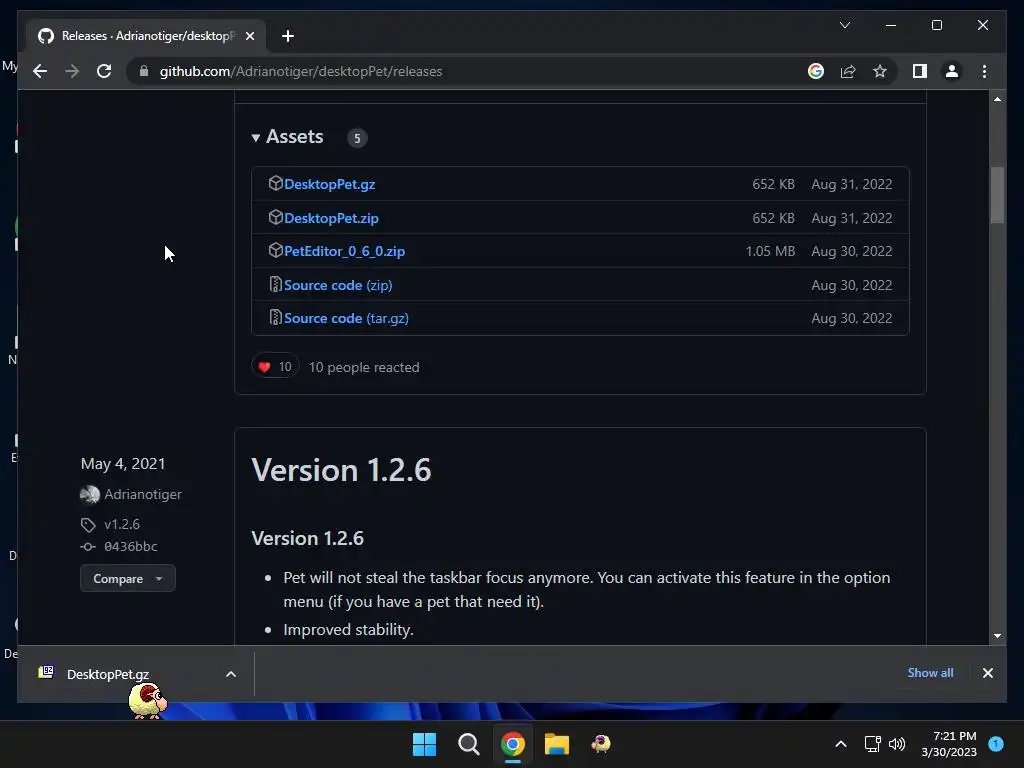Image resolution: width=1024 pixels, height=768 pixels.
Task: Open the notification badge in the tray
Action: 996,743
